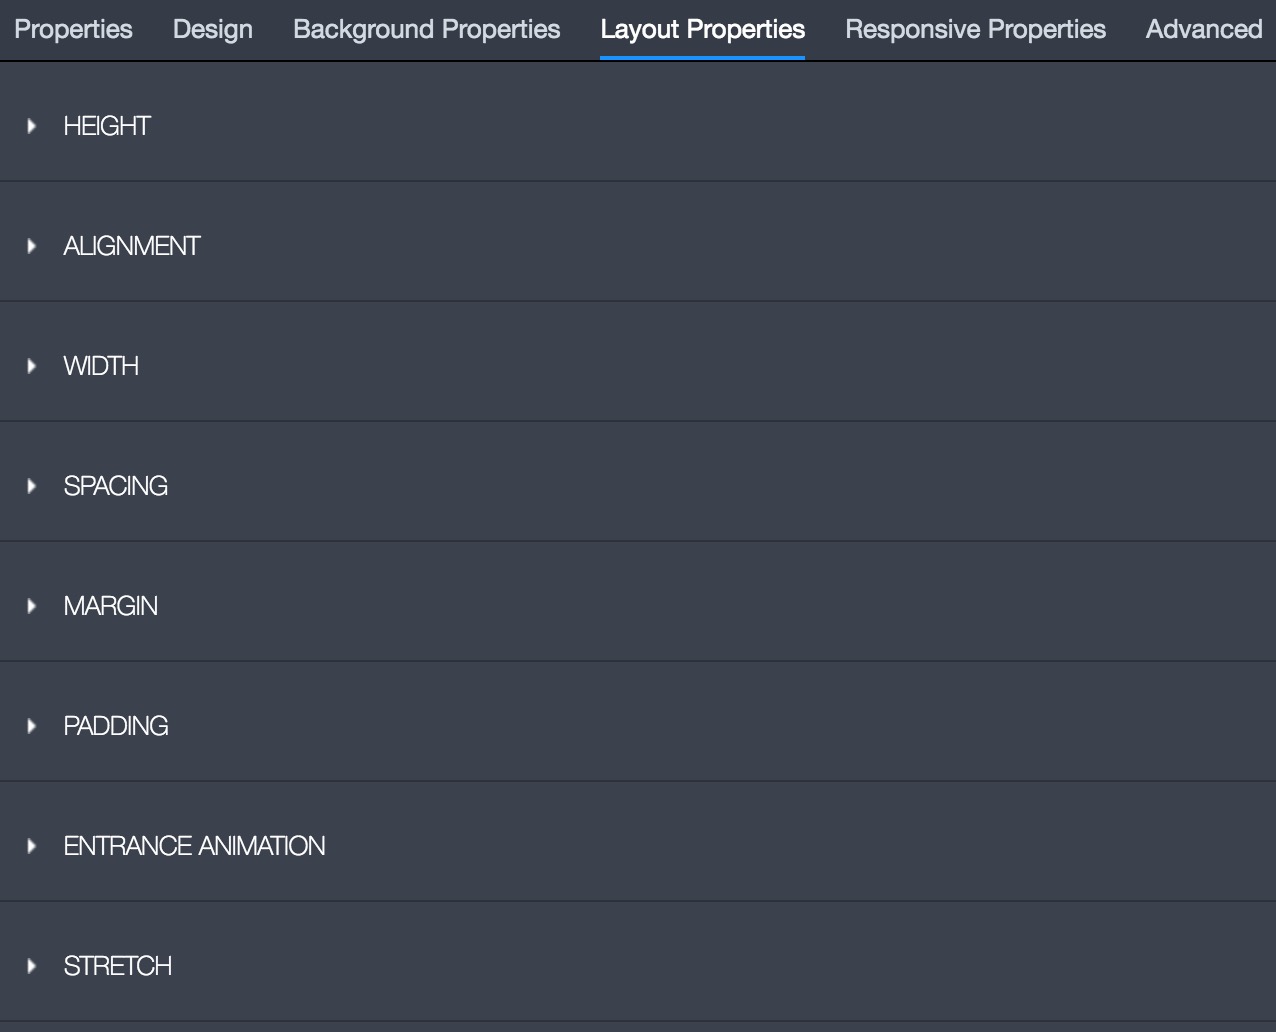
Task: Go to the Responsive Properties tab
Action: pyautogui.click(x=976, y=29)
